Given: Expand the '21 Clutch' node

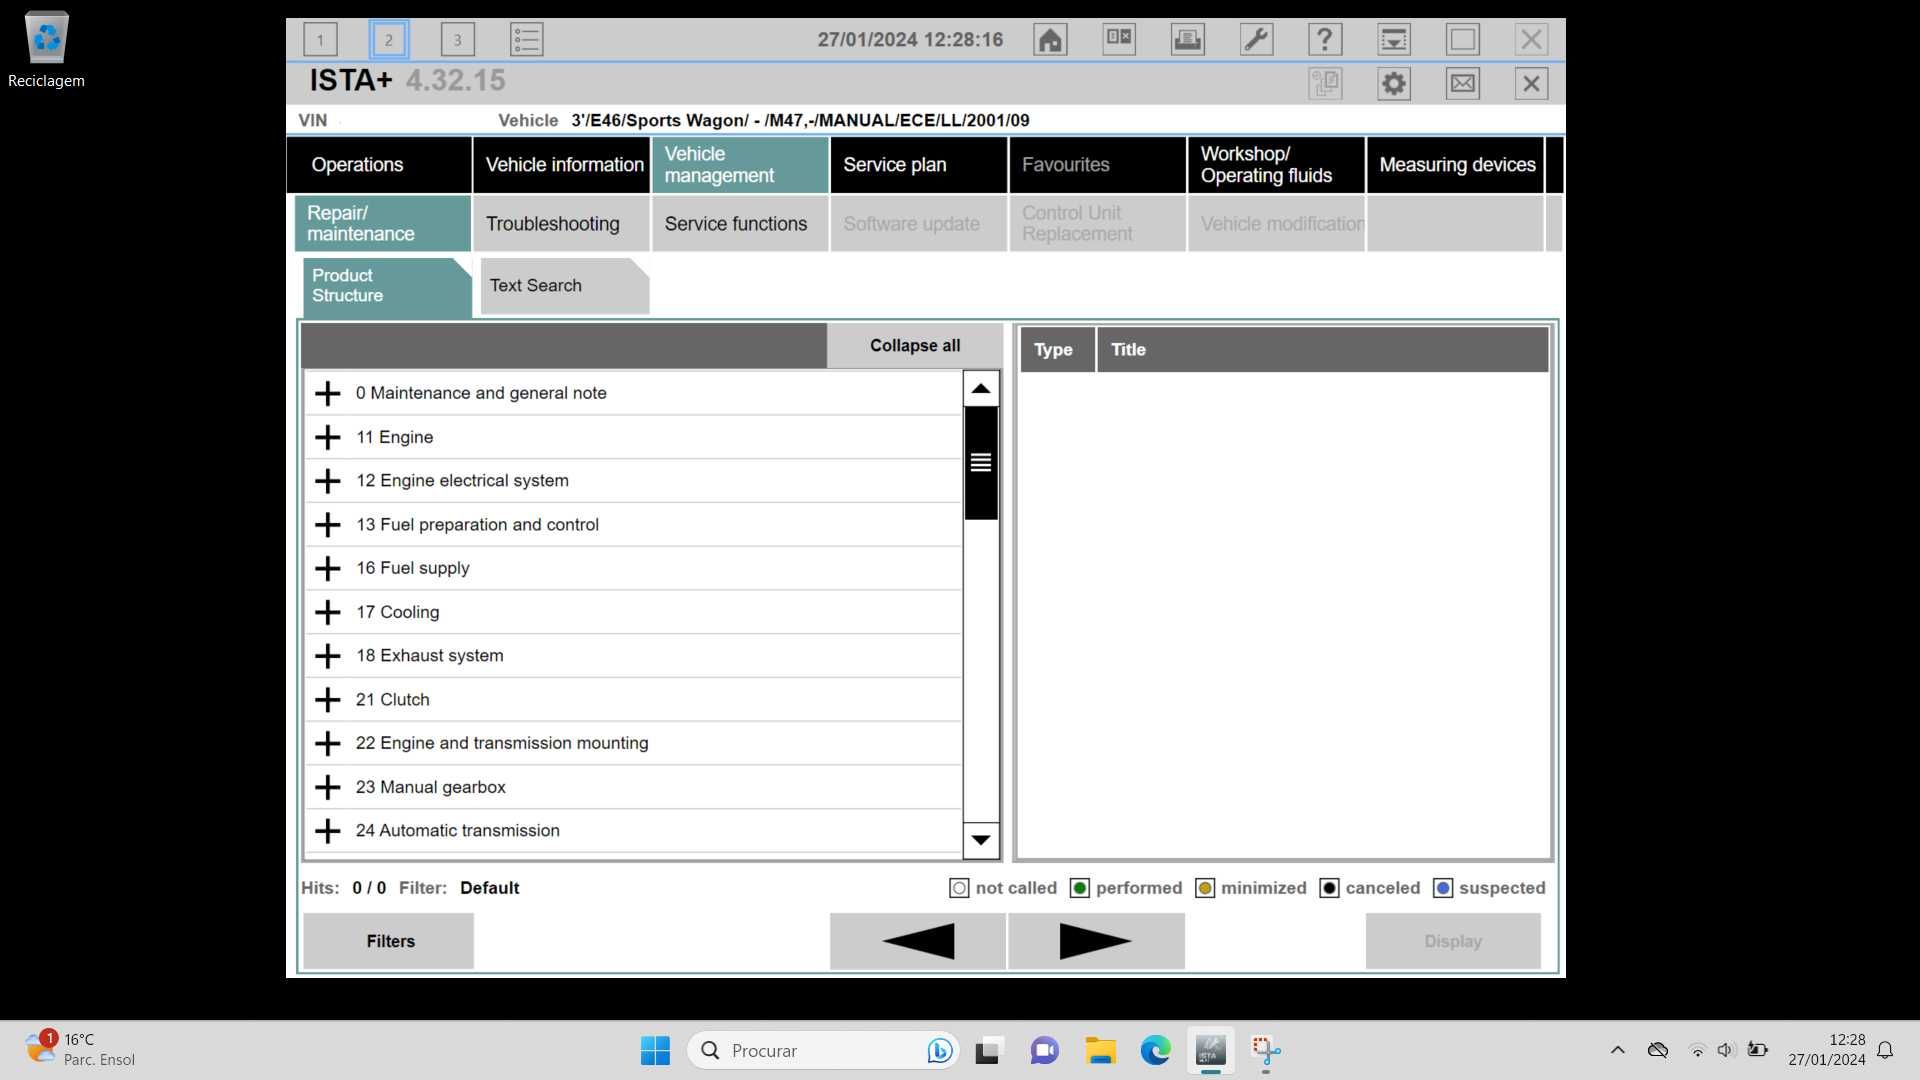Looking at the screenshot, I should [327, 700].
